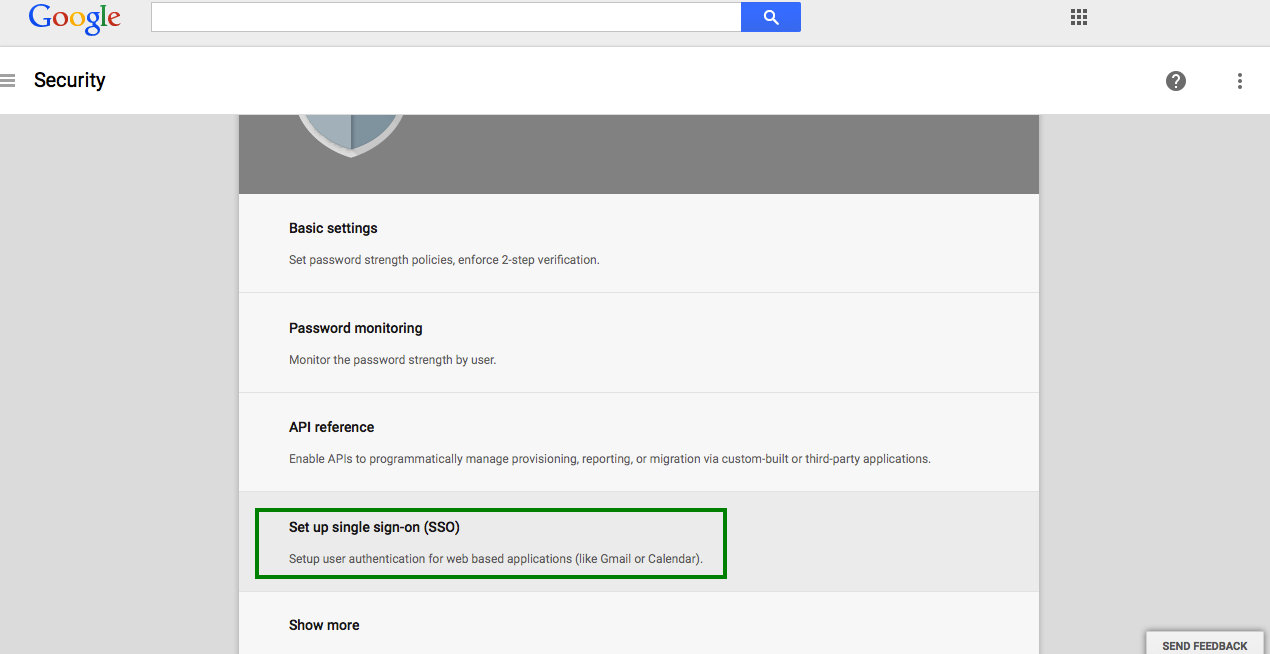Open the hamburger main menu

(x=8, y=81)
